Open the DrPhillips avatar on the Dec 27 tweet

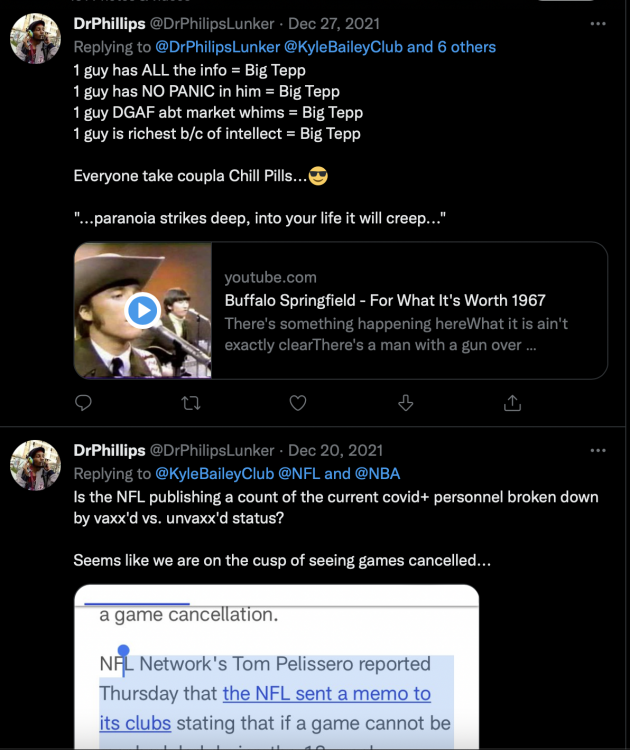pyautogui.click(x=35, y=39)
